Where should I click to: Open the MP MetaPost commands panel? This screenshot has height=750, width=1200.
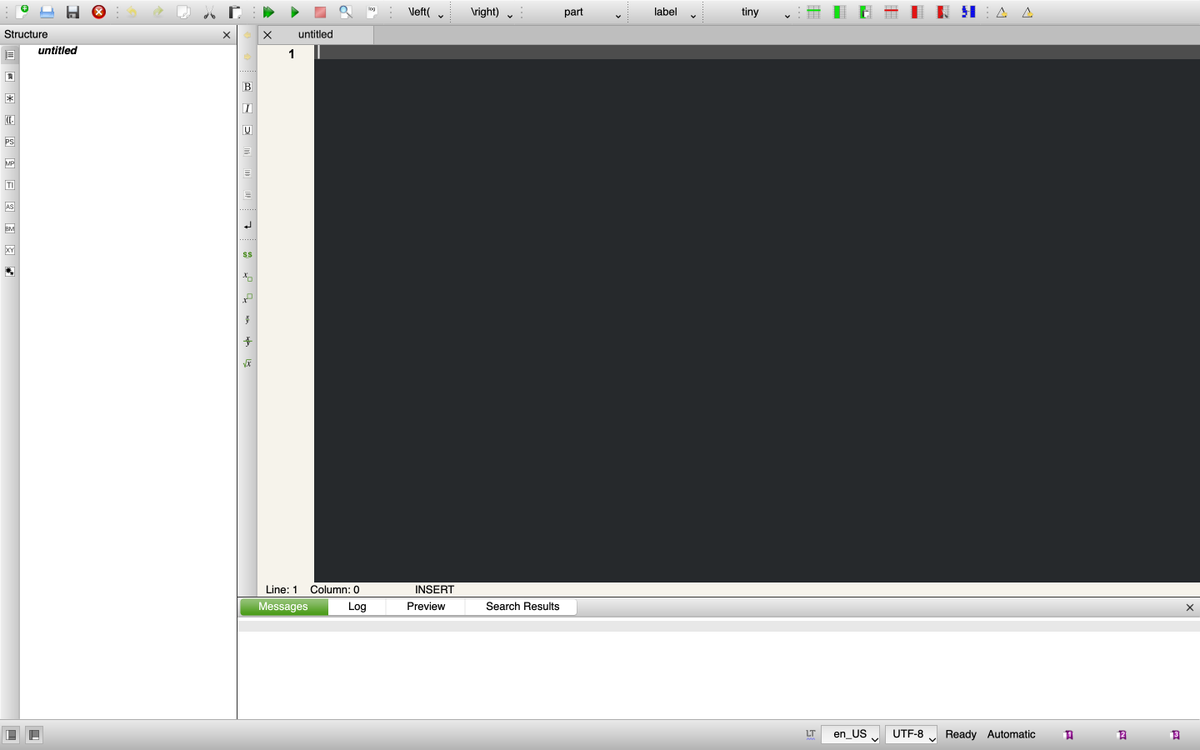9,163
